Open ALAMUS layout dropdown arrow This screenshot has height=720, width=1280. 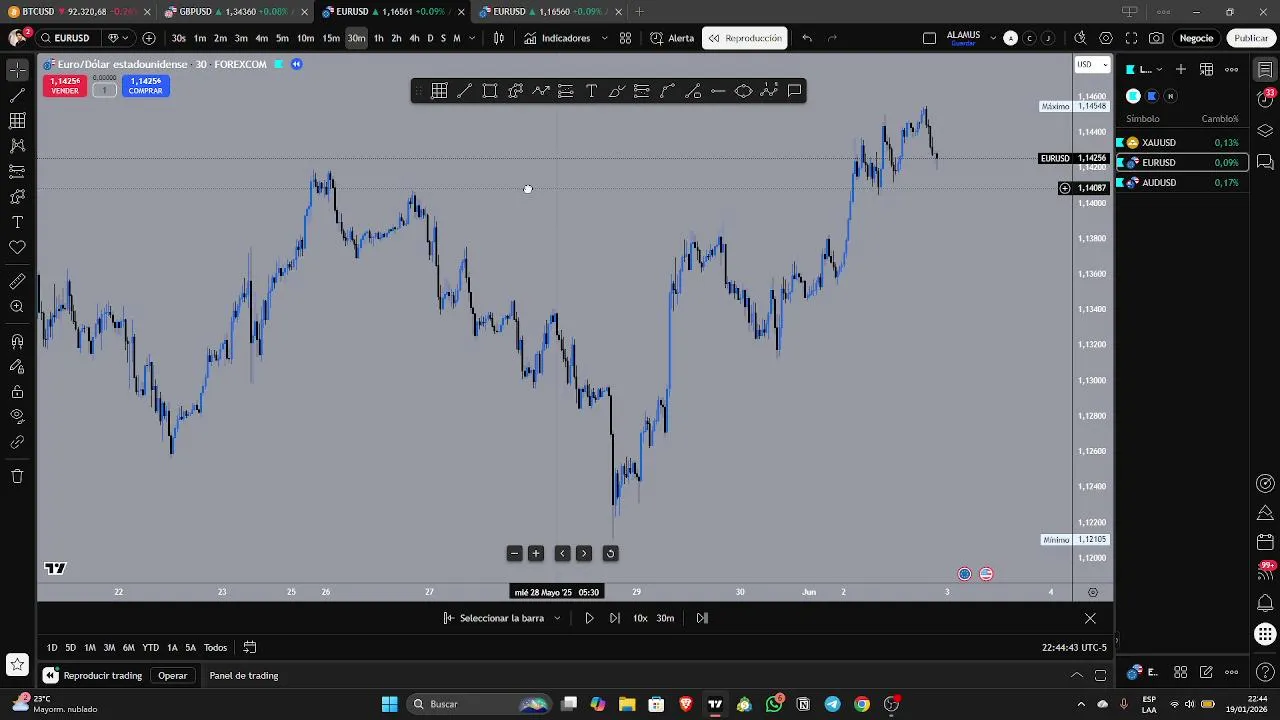993,38
